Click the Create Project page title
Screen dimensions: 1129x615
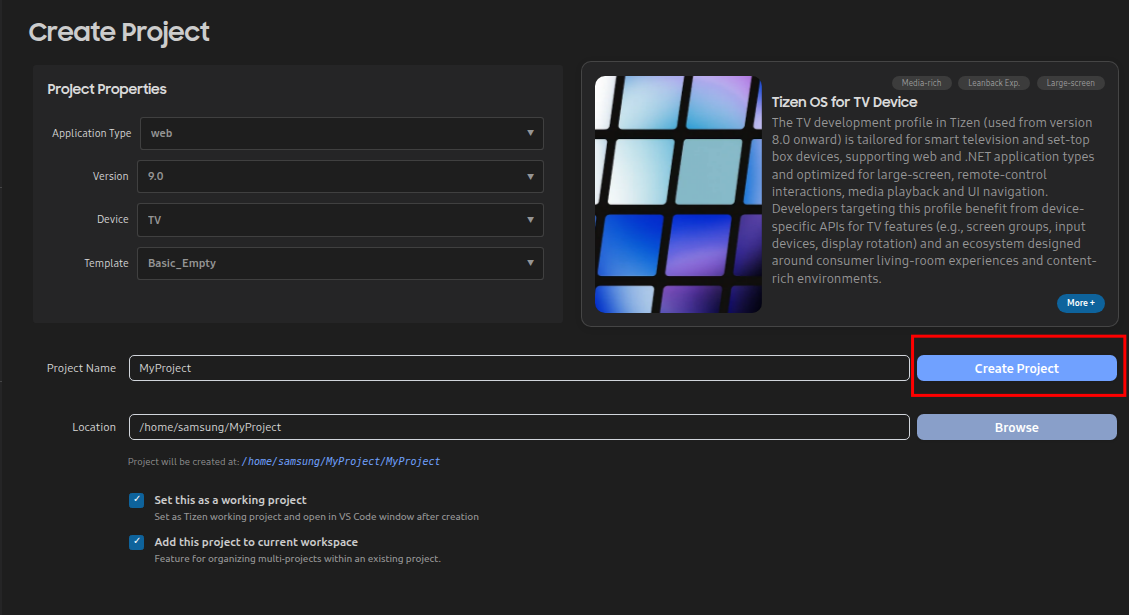click(x=119, y=32)
